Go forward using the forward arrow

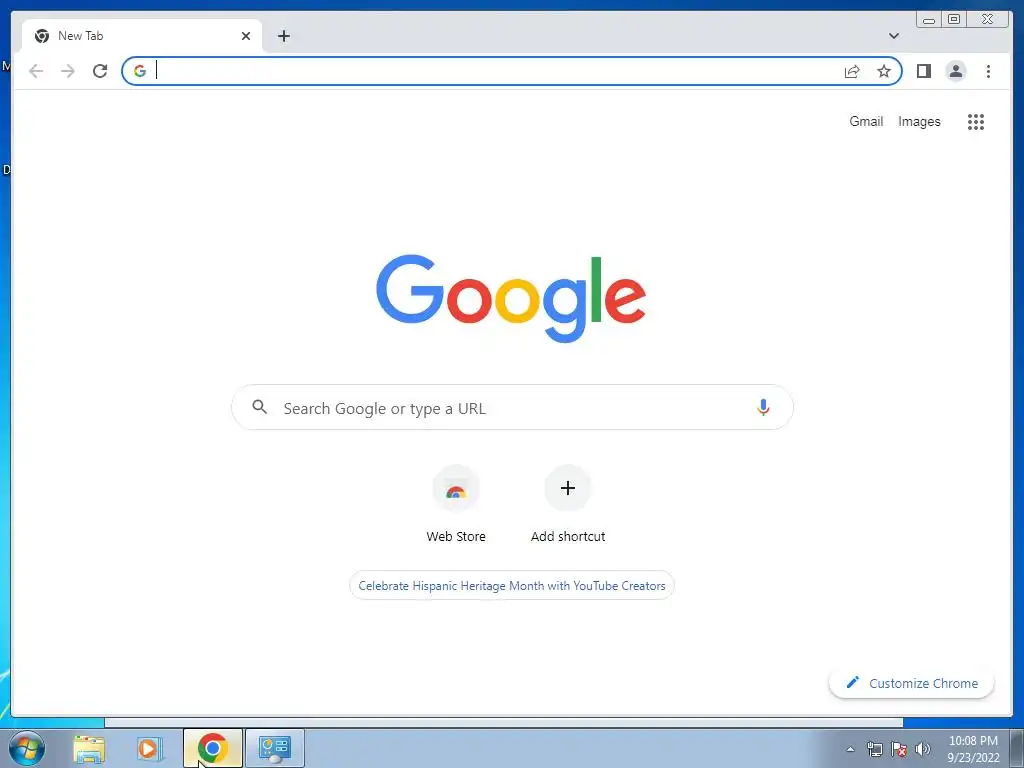[68, 71]
